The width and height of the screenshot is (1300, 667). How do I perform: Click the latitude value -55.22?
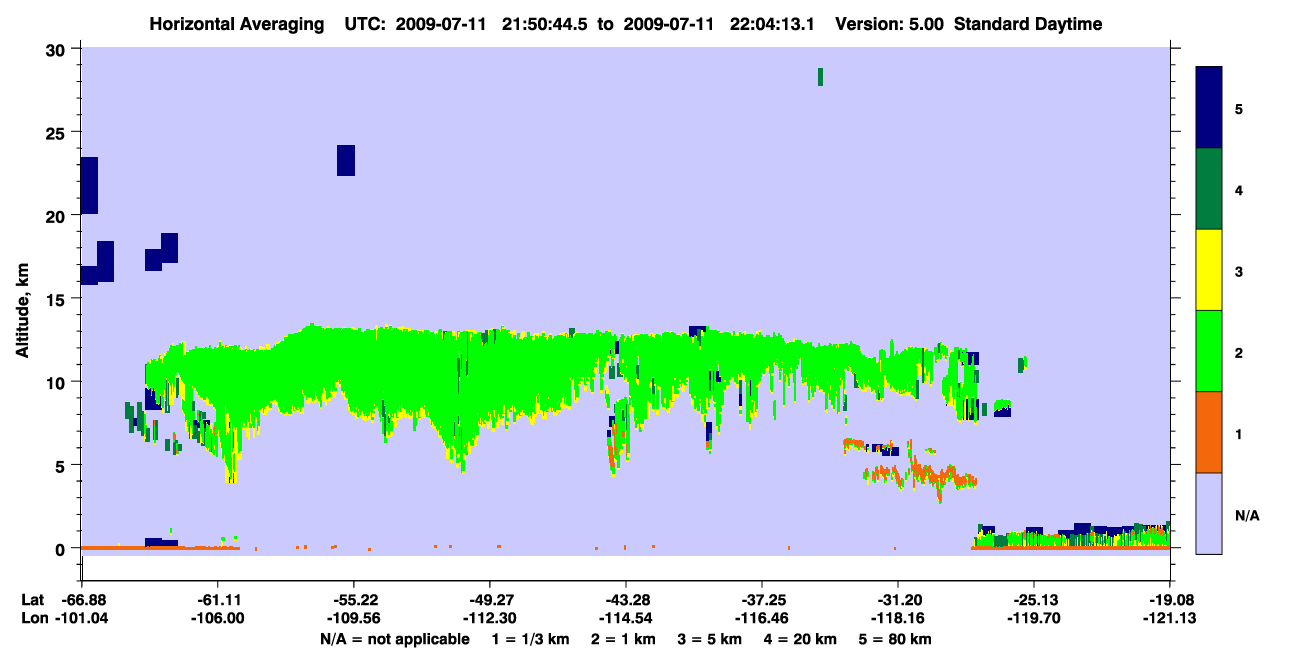[354, 600]
